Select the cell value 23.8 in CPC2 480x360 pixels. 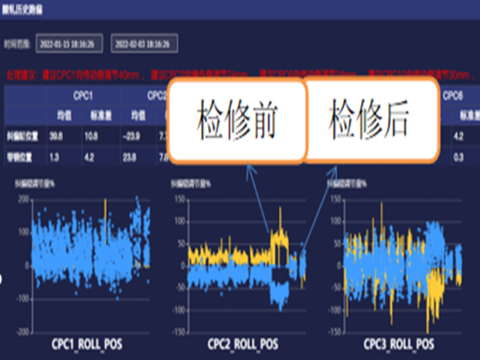[x=129, y=157]
